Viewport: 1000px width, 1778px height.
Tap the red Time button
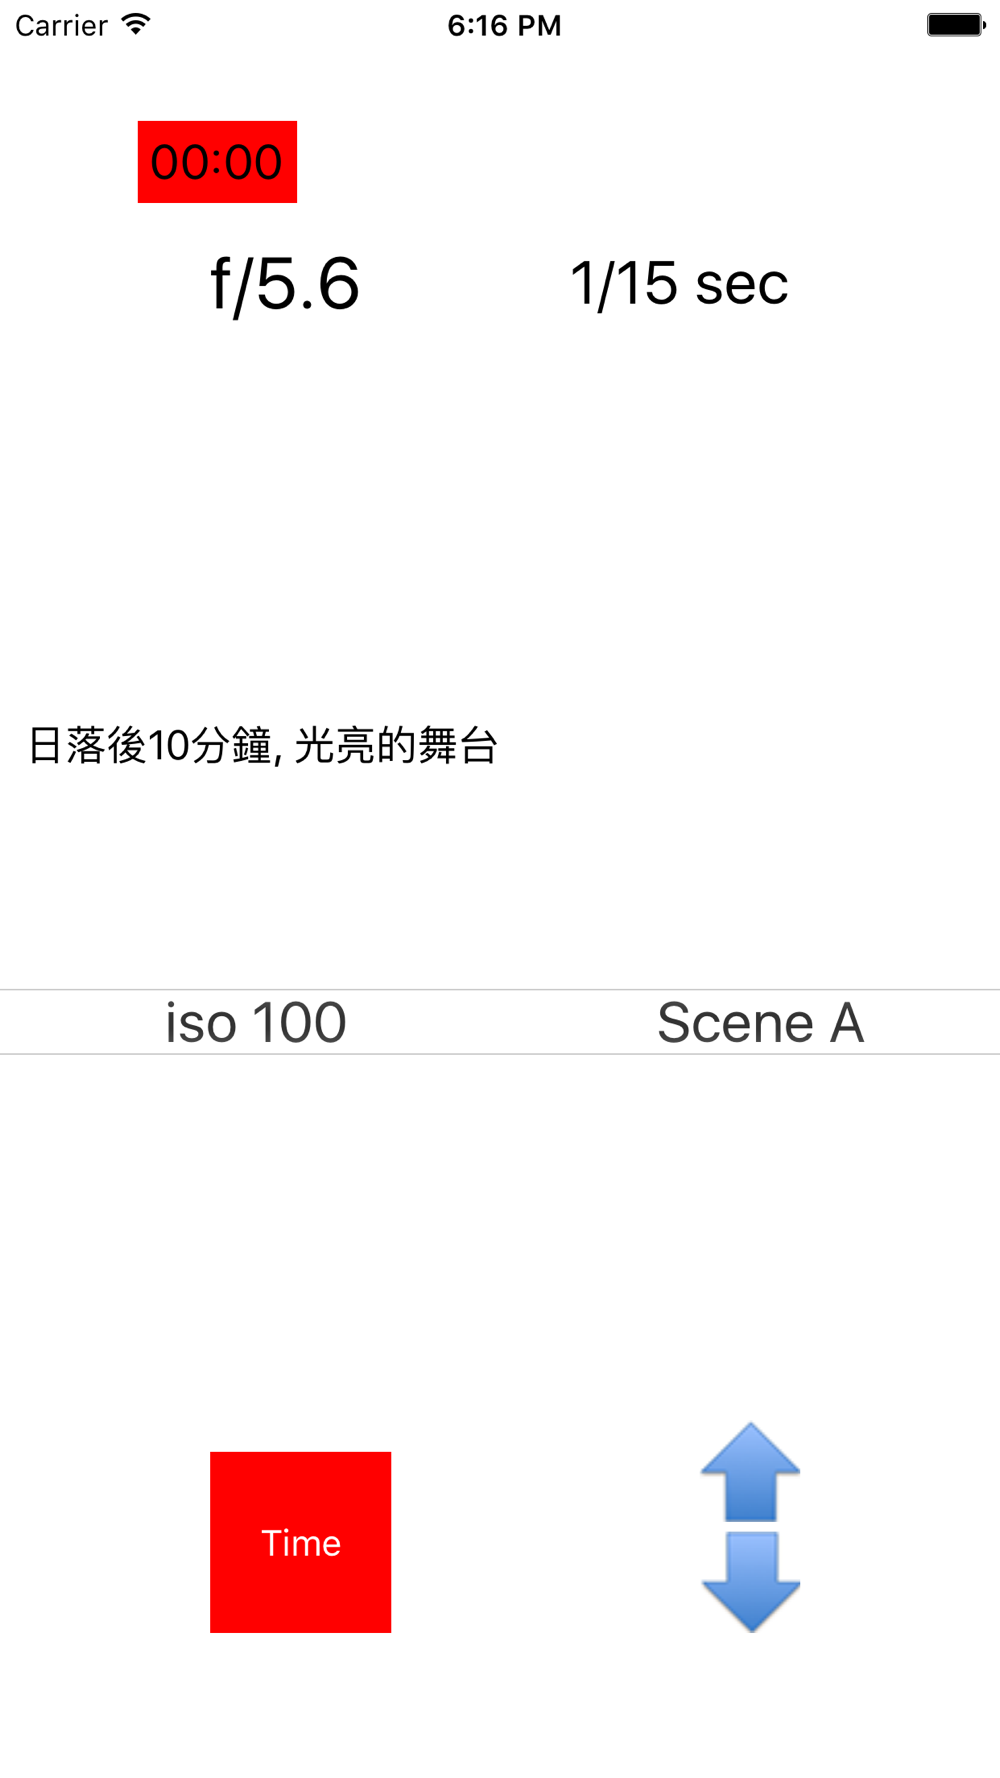[x=300, y=1542]
